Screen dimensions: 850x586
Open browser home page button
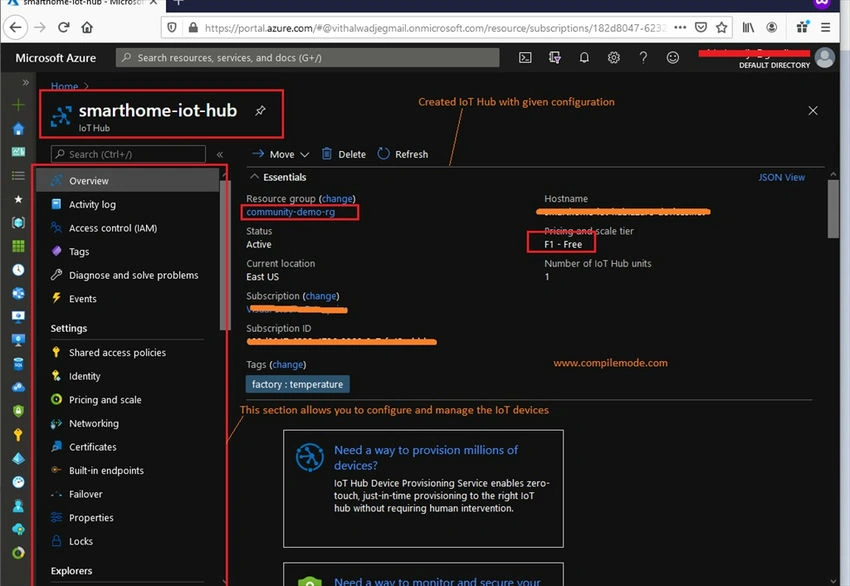(x=87, y=27)
